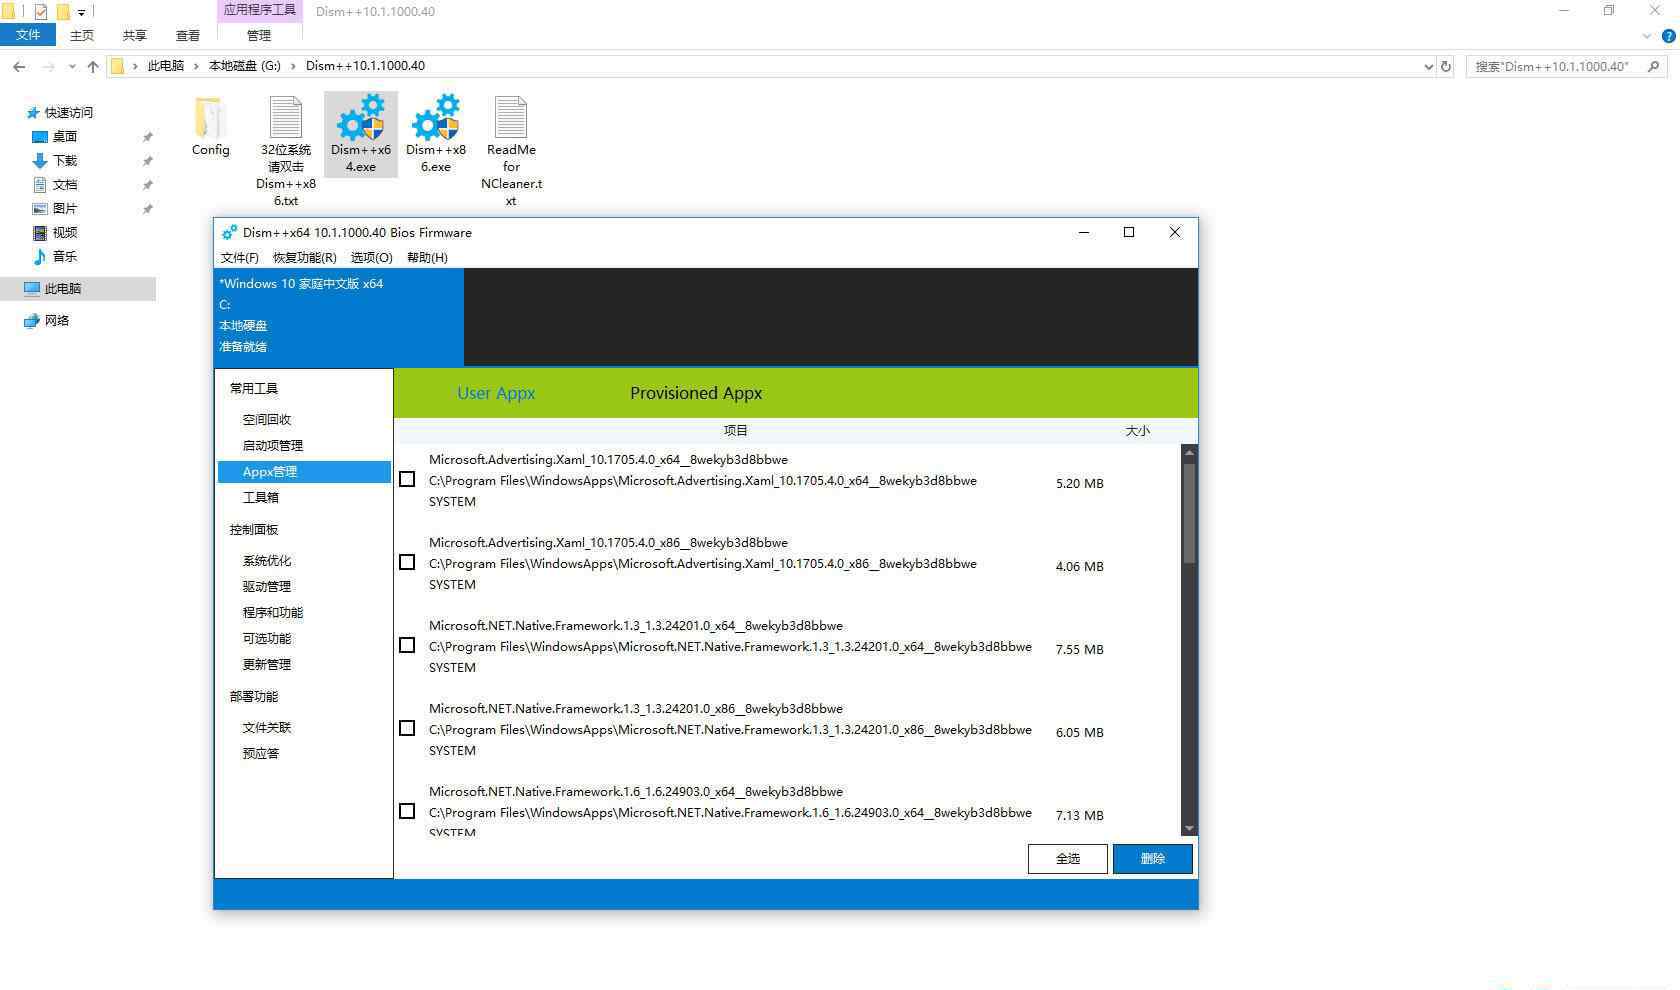Check Microsoft.Advertising.Xaml x64 package
Image resolution: width=1680 pixels, height=990 pixels.
tap(407, 480)
